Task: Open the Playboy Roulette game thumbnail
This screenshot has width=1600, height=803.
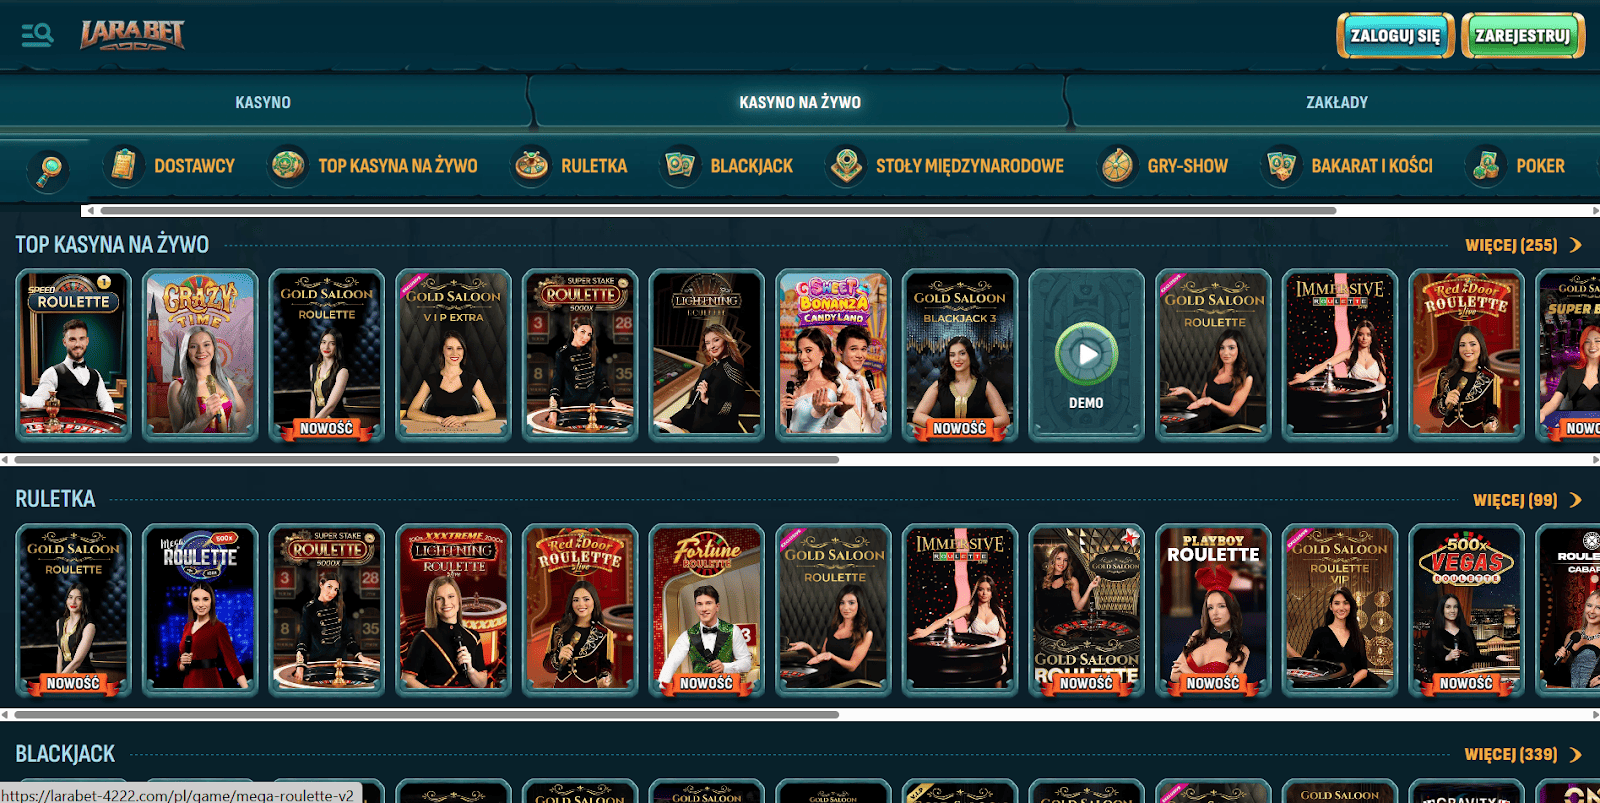Action: [x=1213, y=610]
